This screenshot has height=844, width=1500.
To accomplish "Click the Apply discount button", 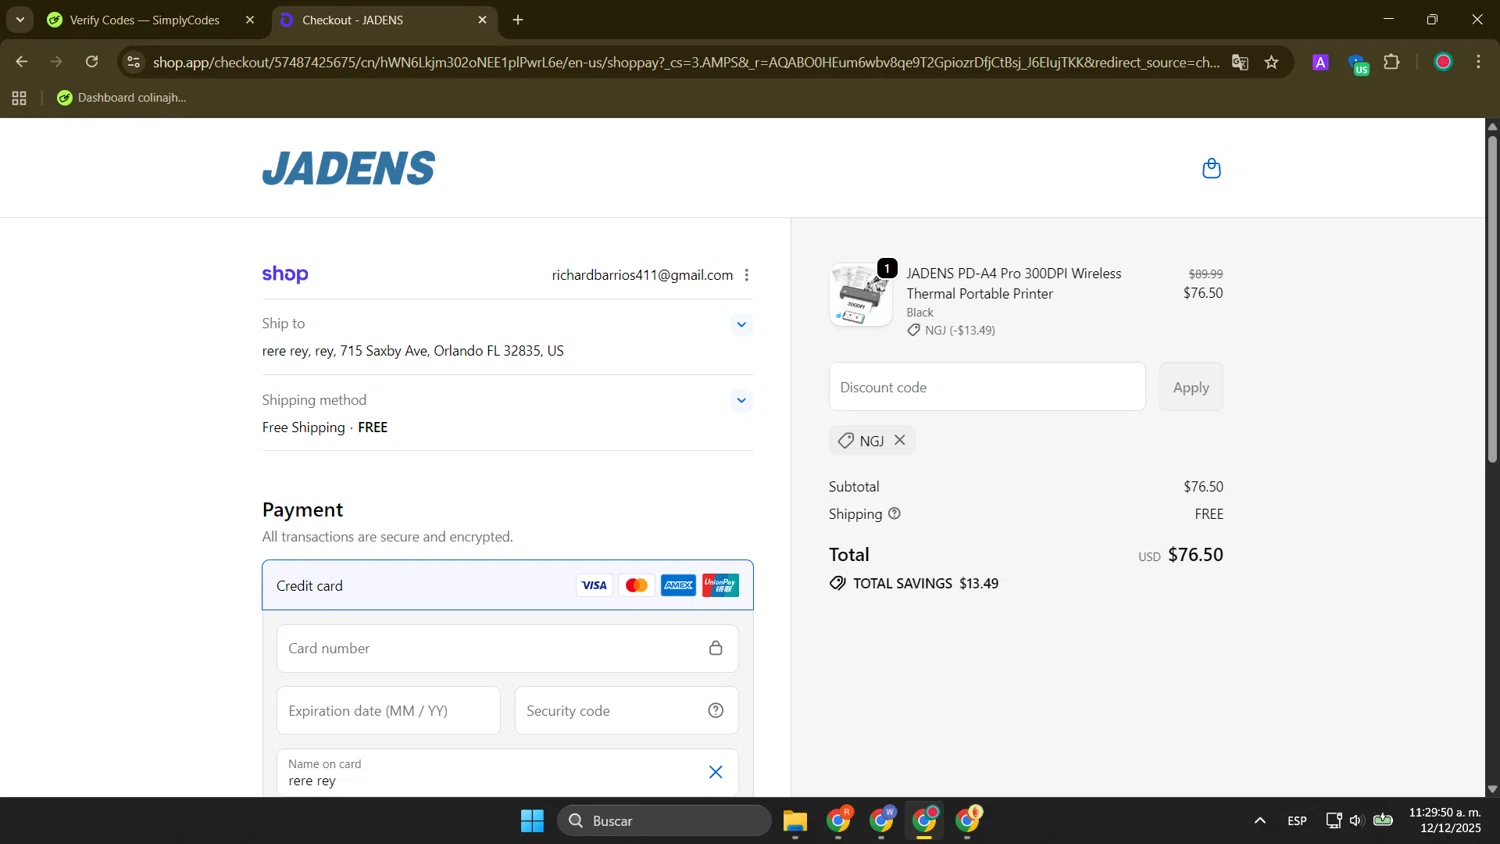I will 1191,387.
